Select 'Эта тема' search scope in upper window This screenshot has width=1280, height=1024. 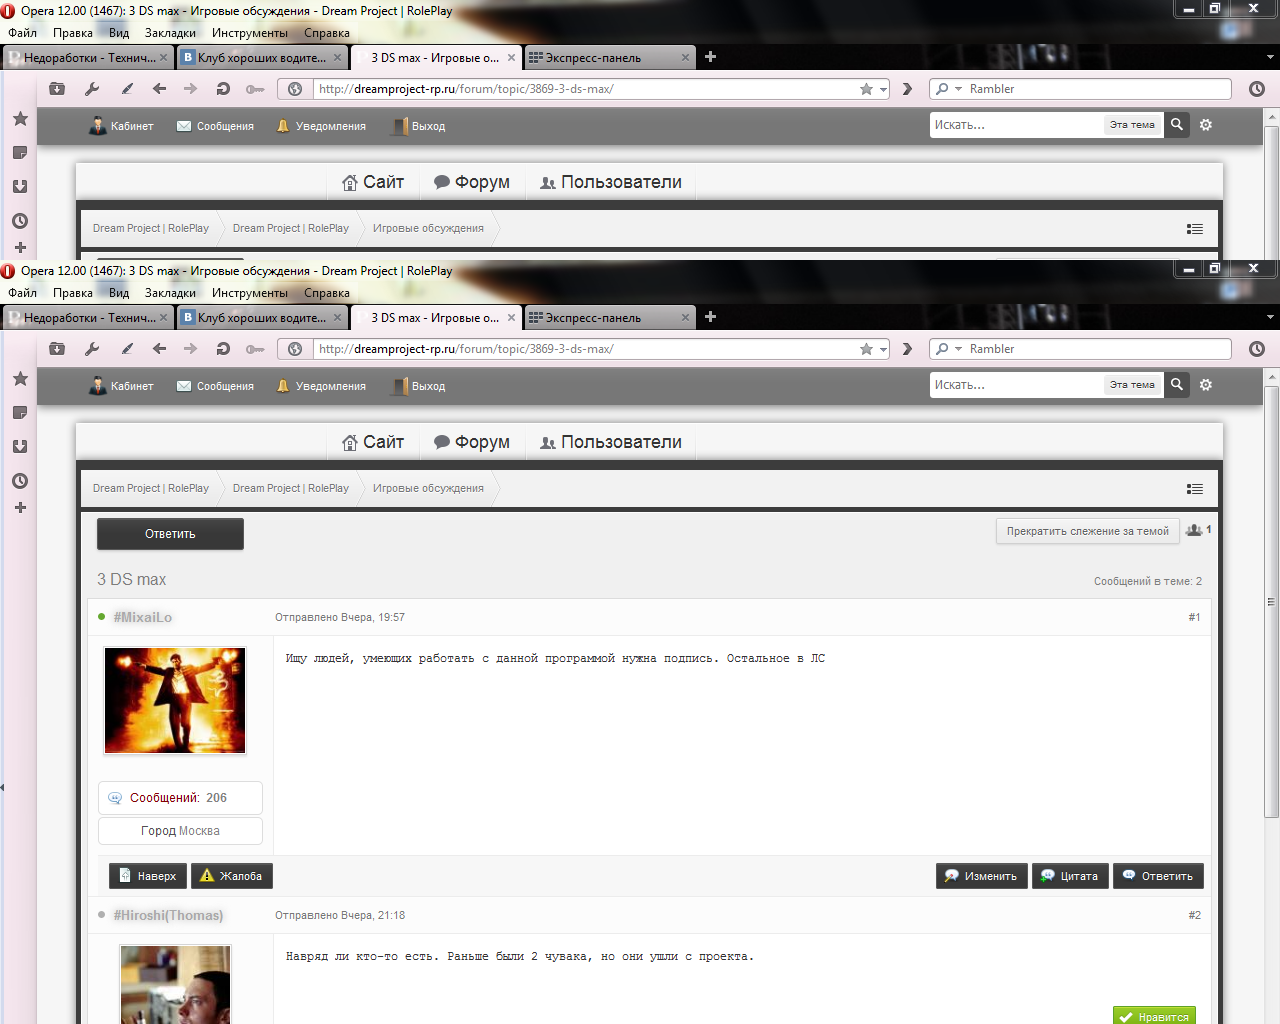(1132, 125)
